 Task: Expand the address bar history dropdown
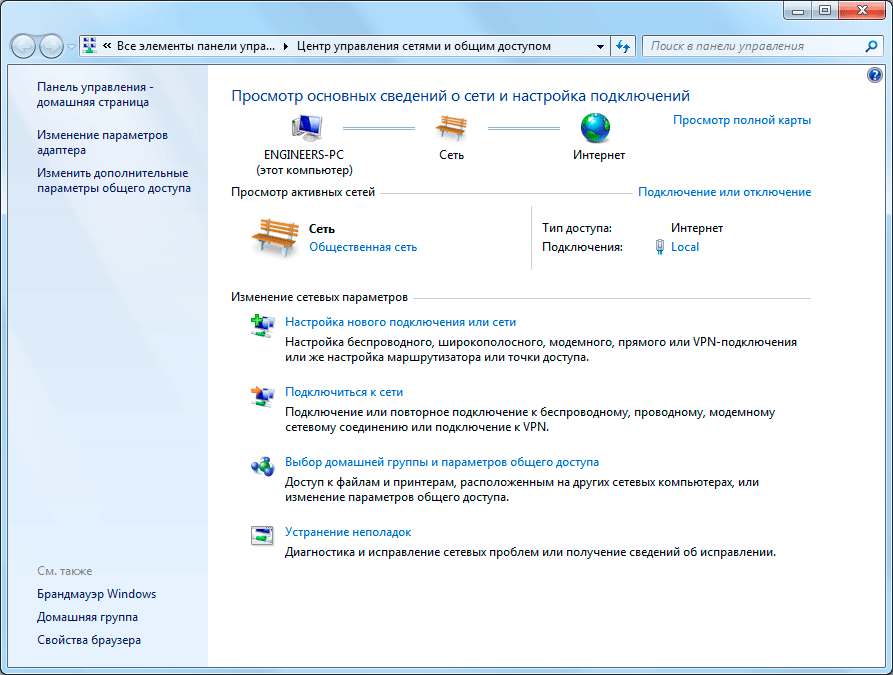[600, 46]
